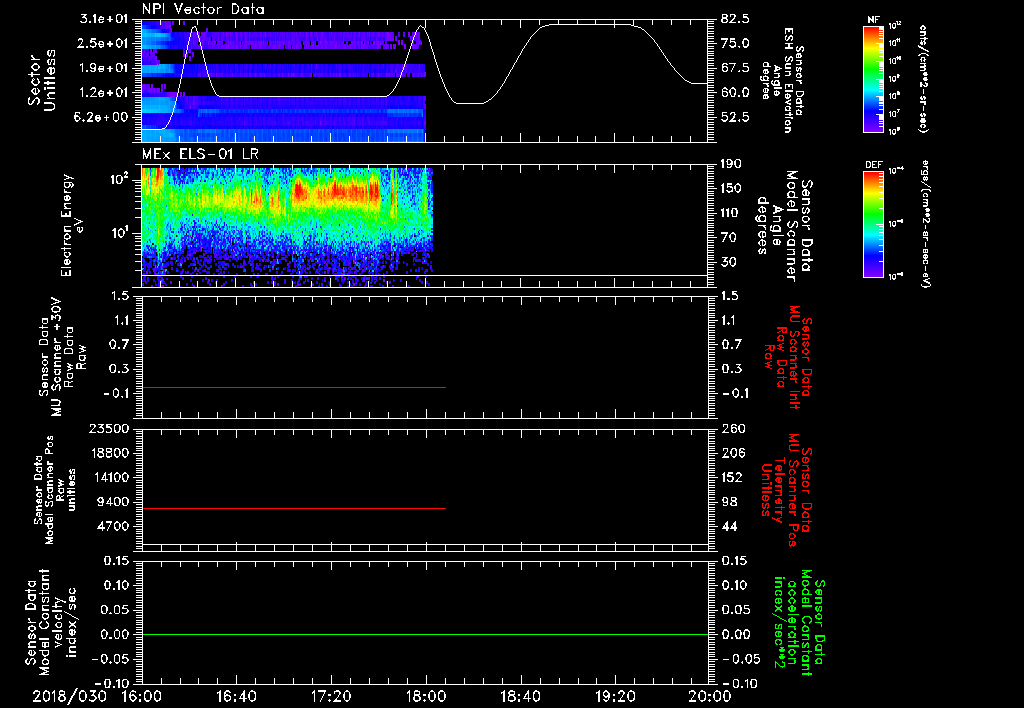
Task: Click the 260 telemetry tick value
Action: pos(733,428)
